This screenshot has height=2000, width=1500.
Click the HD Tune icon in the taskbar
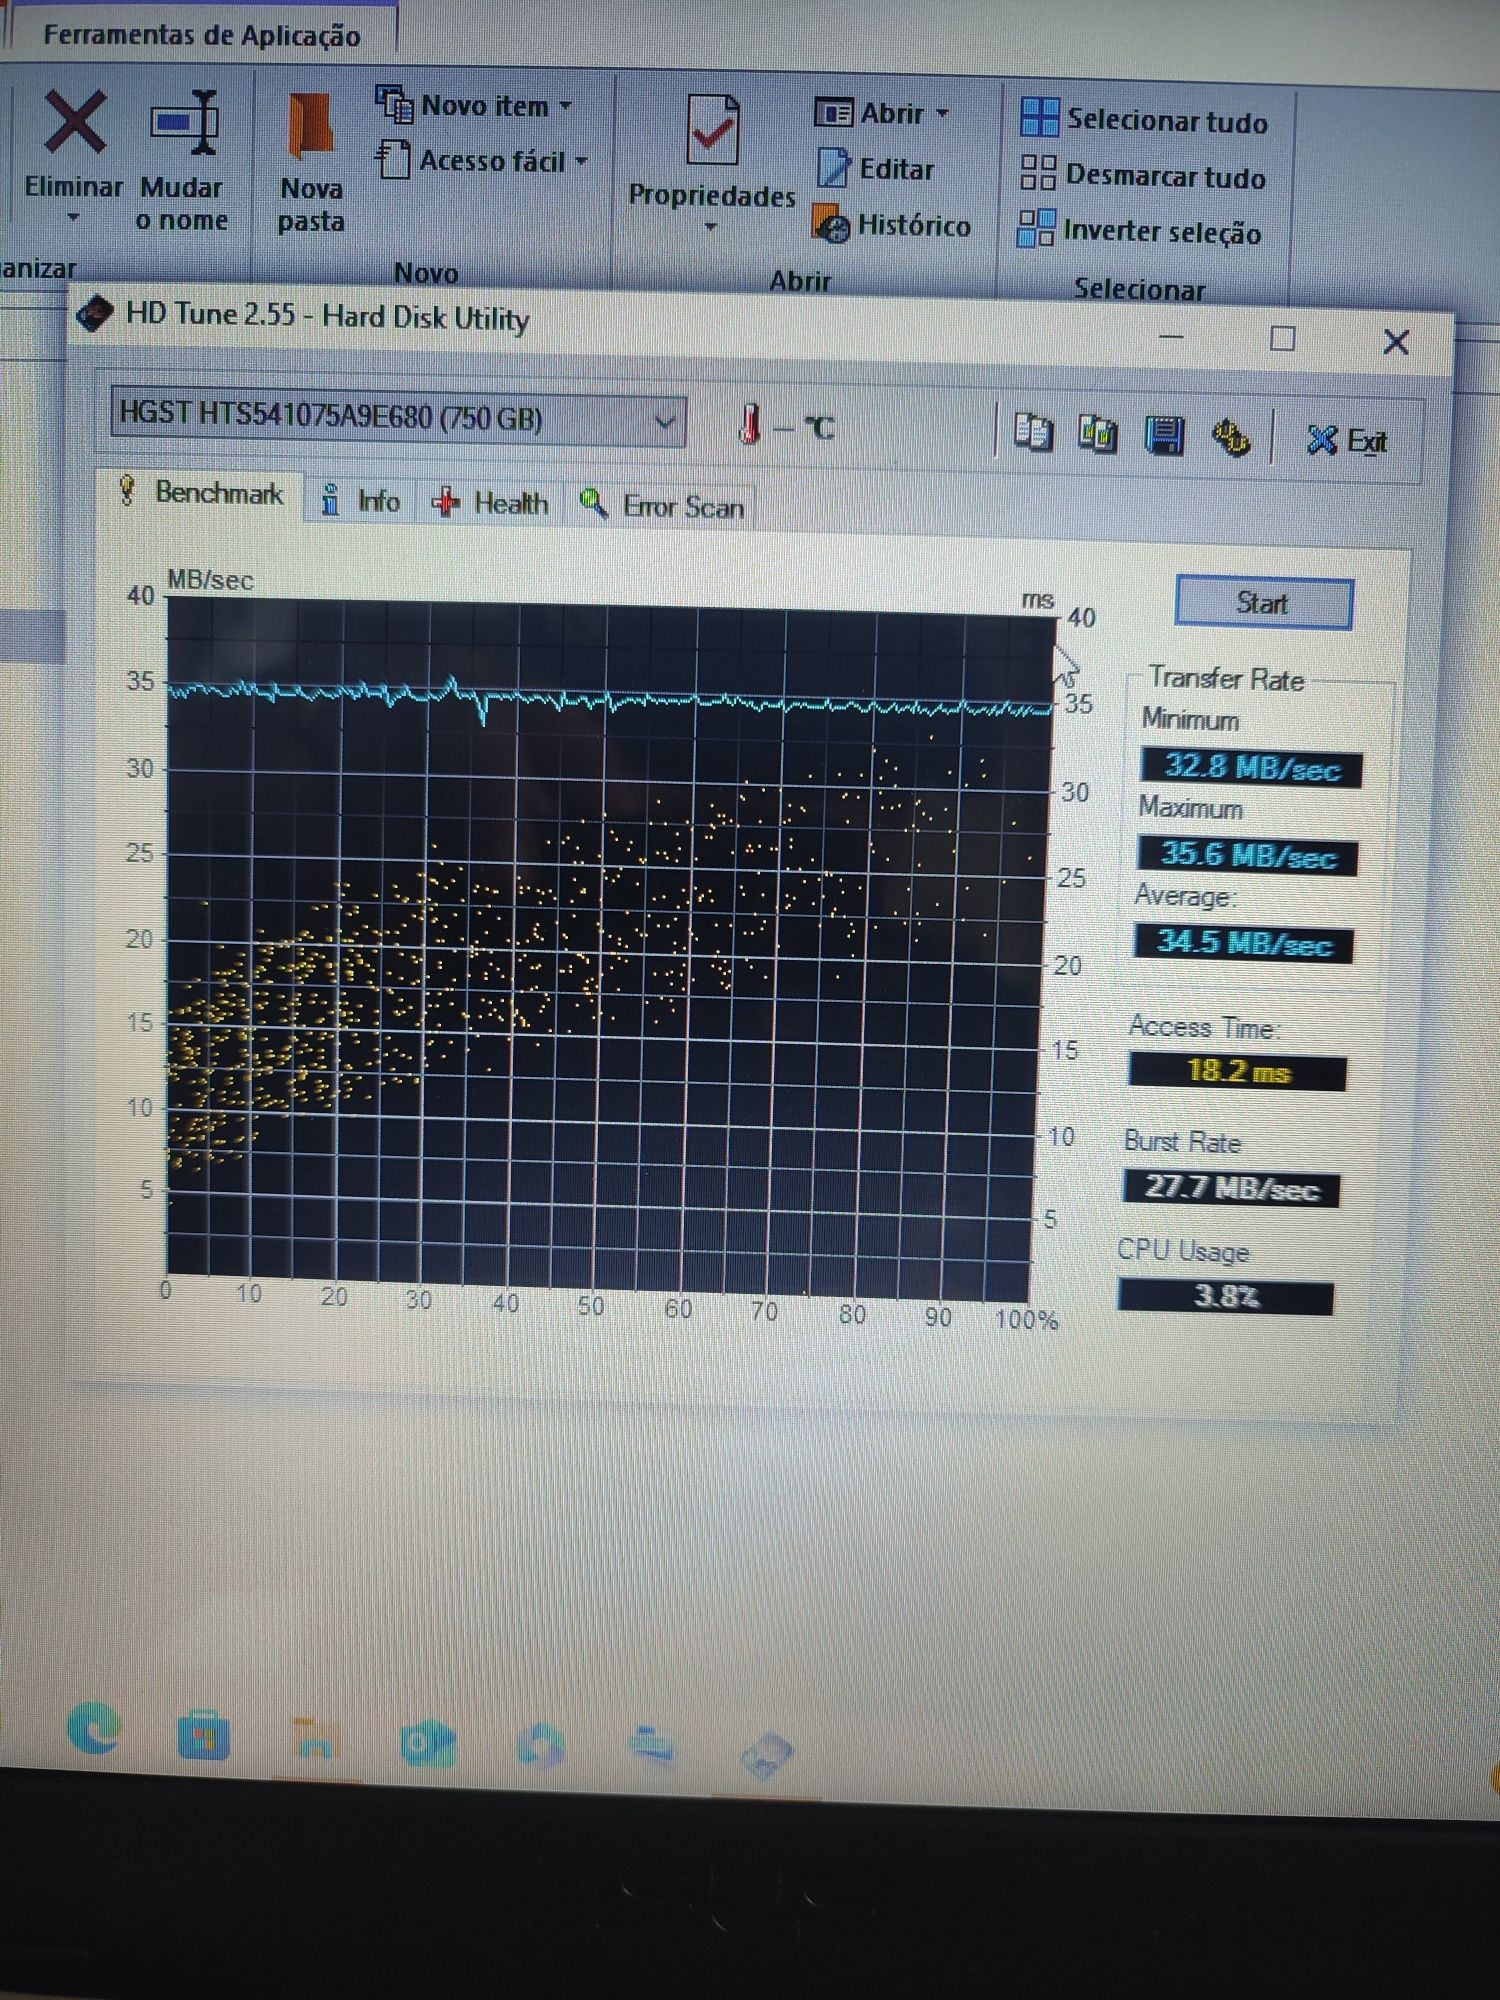coord(766,1758)
